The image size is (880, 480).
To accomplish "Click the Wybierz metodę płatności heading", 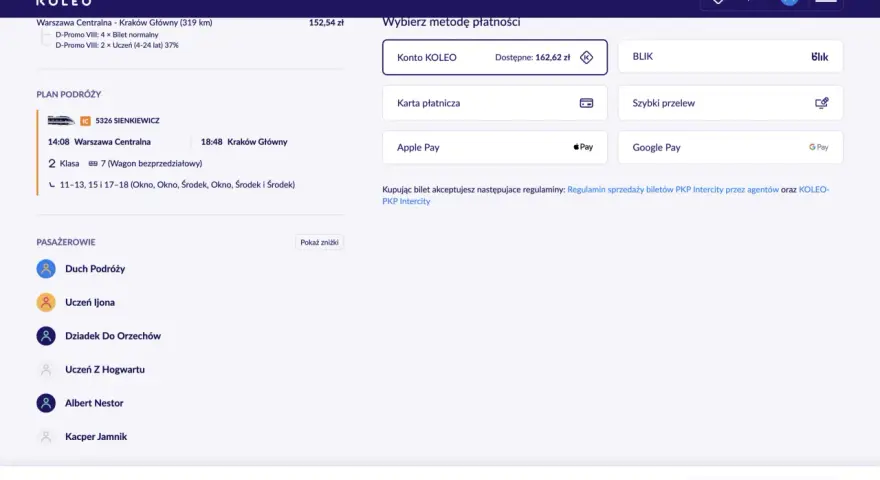I will tap(451, 22).
